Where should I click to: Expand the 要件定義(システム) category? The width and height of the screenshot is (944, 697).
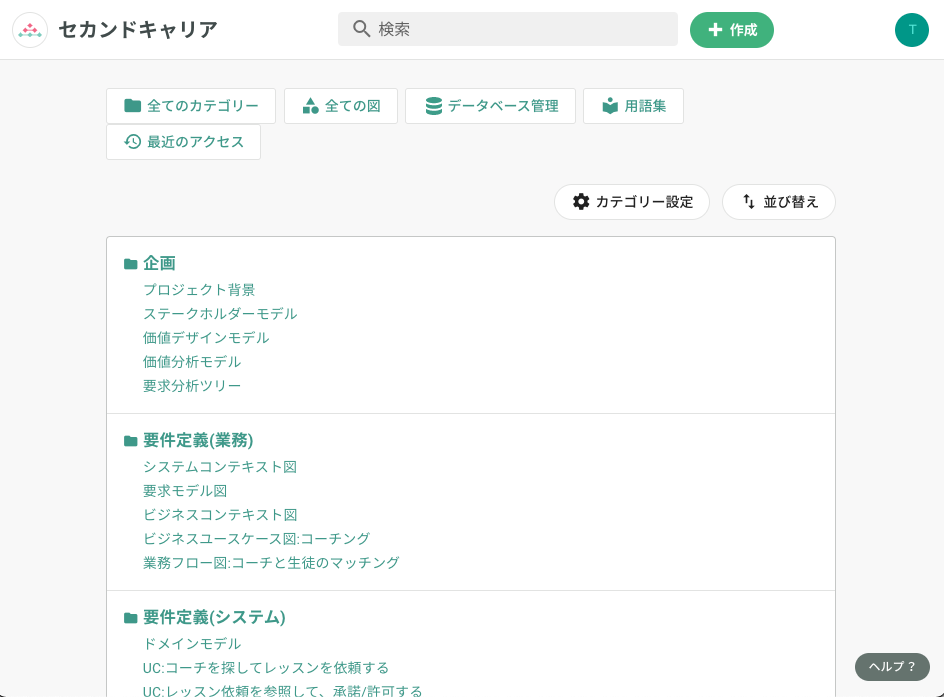point(215,617)
